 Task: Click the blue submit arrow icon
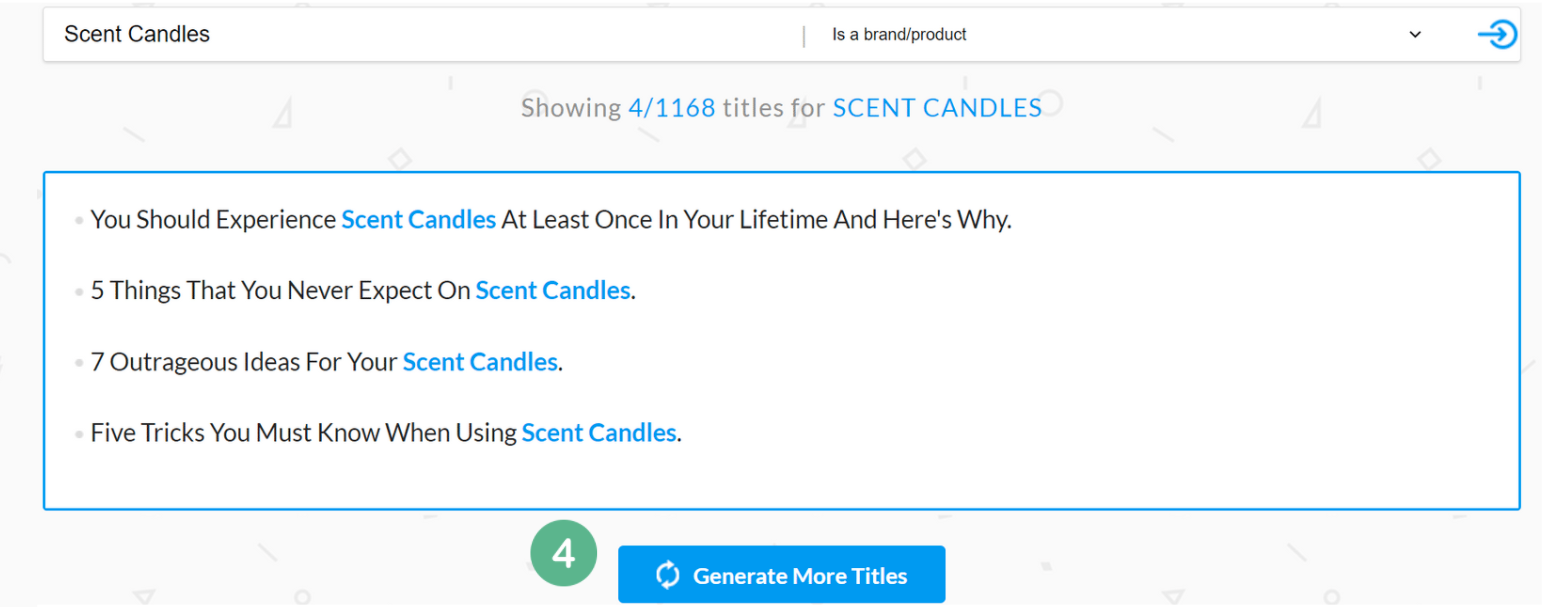[1497, 35]
